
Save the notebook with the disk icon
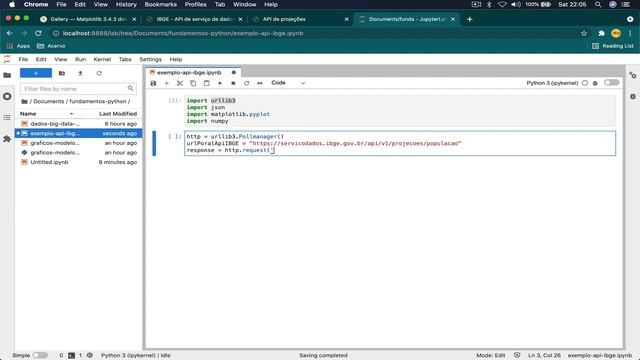(x=153, y=83)
